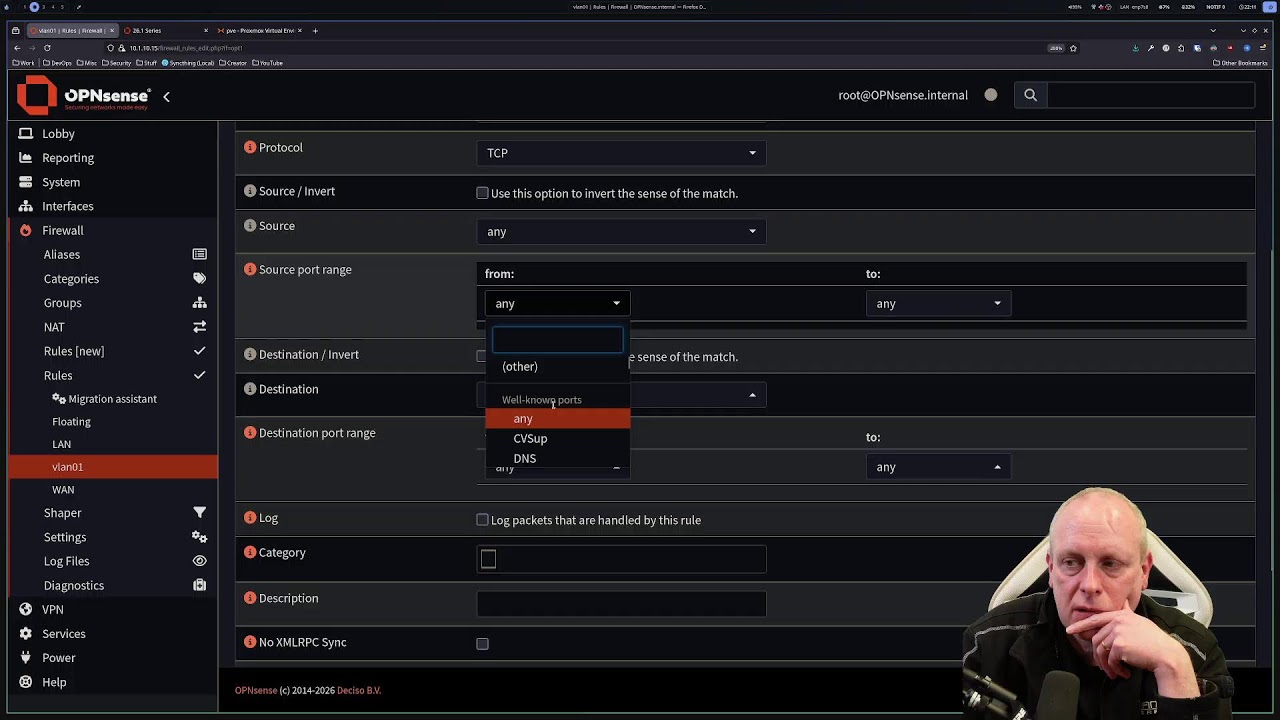The height and width of the screenshot is (720, 1280).
Task: Show help for Source port range
Action: (250, 269)
